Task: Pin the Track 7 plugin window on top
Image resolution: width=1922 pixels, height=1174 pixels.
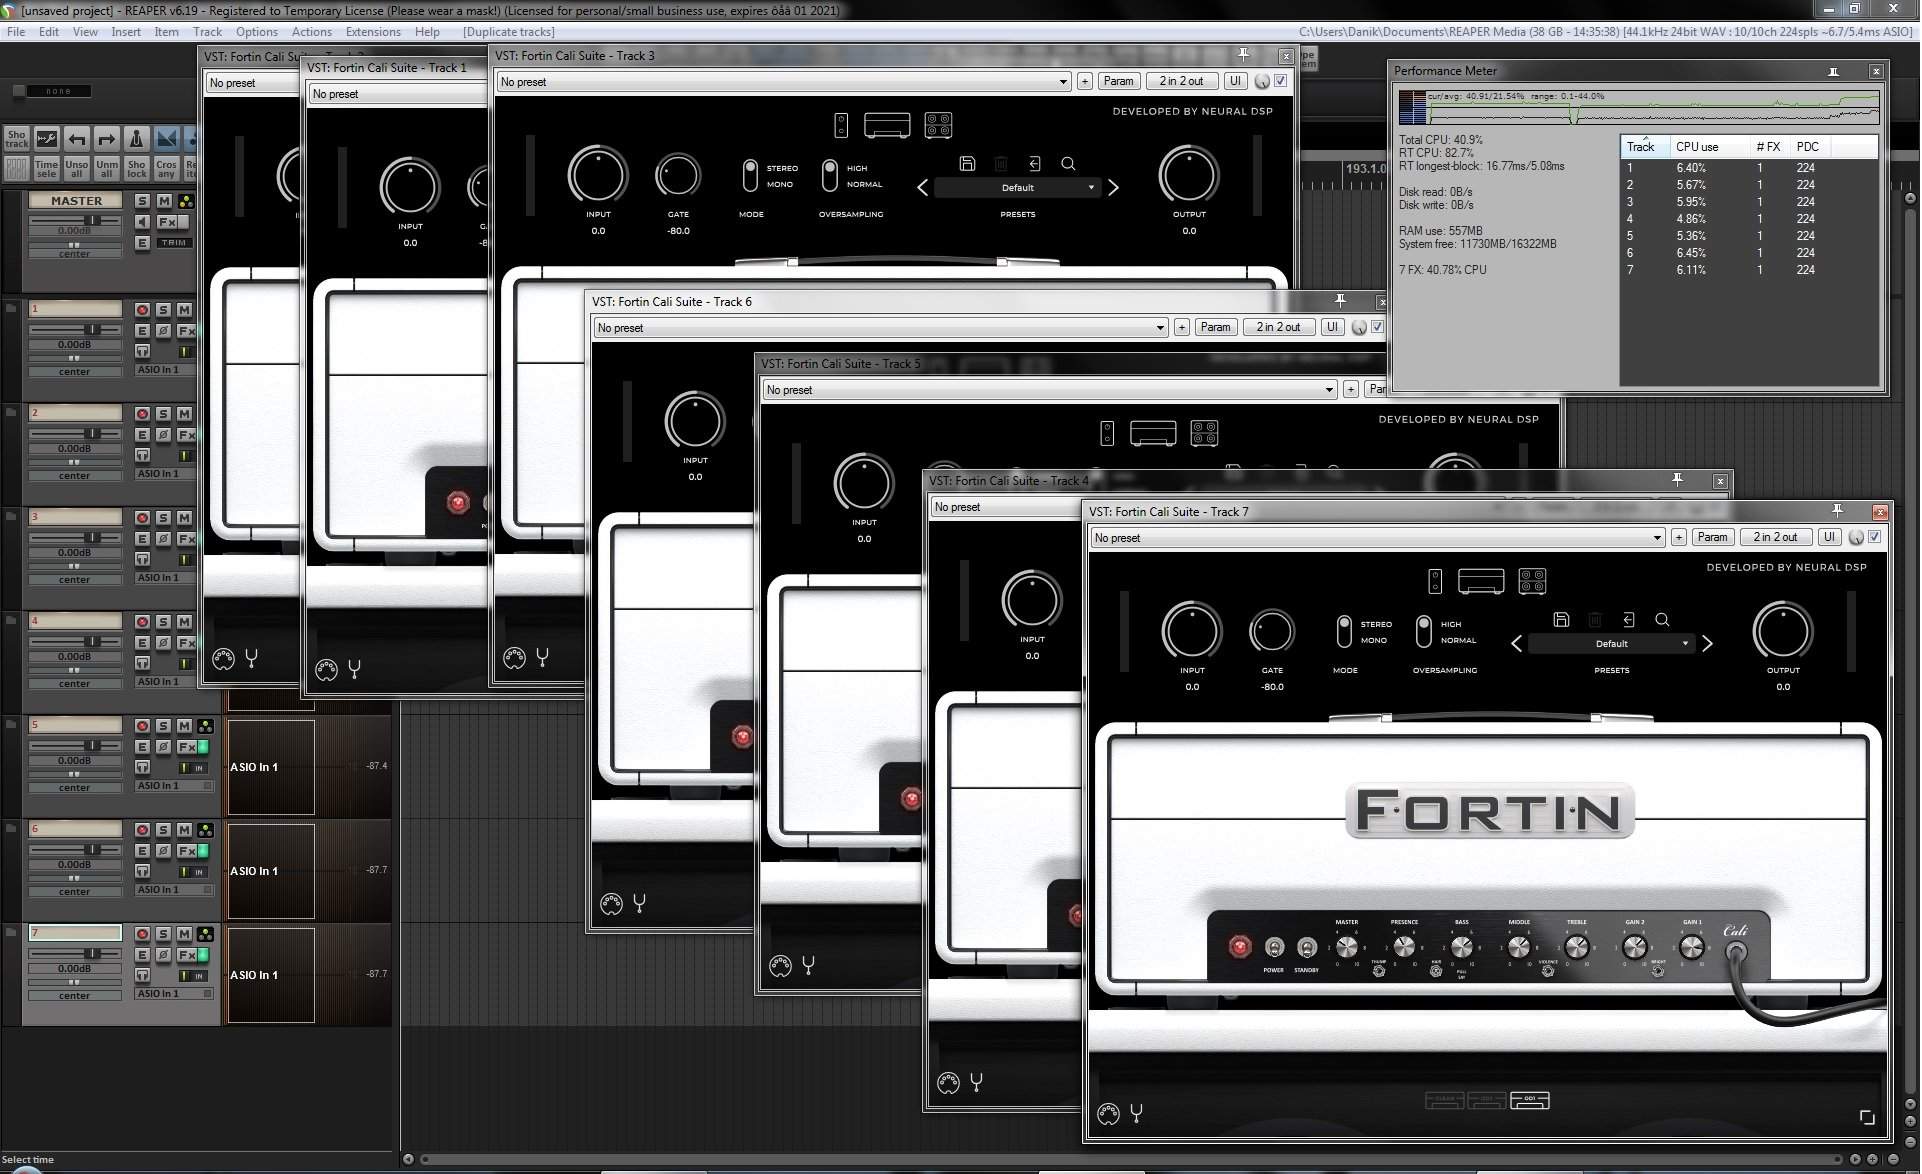Action: (1837, 511)
